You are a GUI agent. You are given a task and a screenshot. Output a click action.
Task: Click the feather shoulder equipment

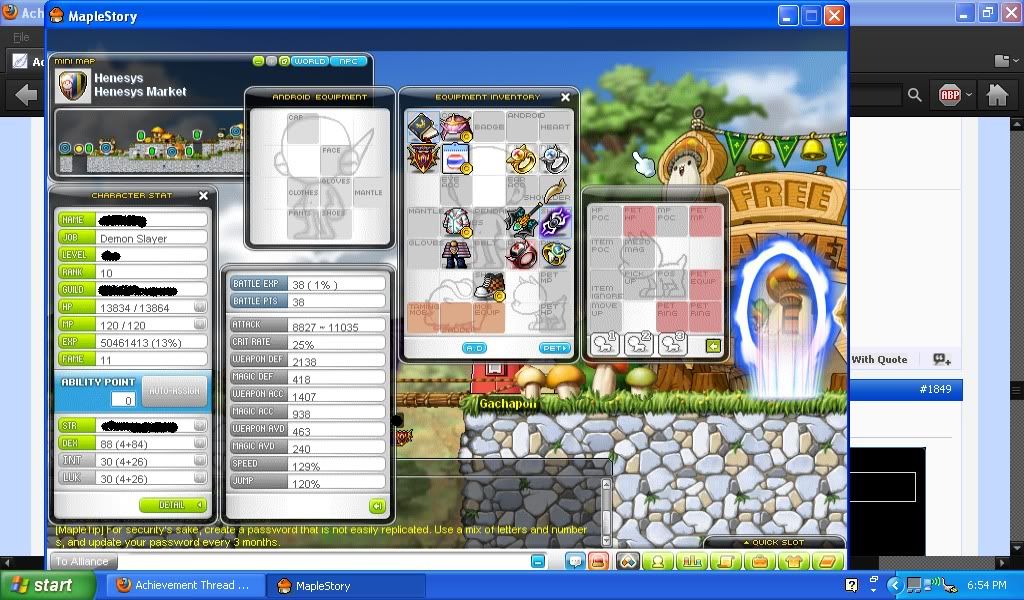555,191
